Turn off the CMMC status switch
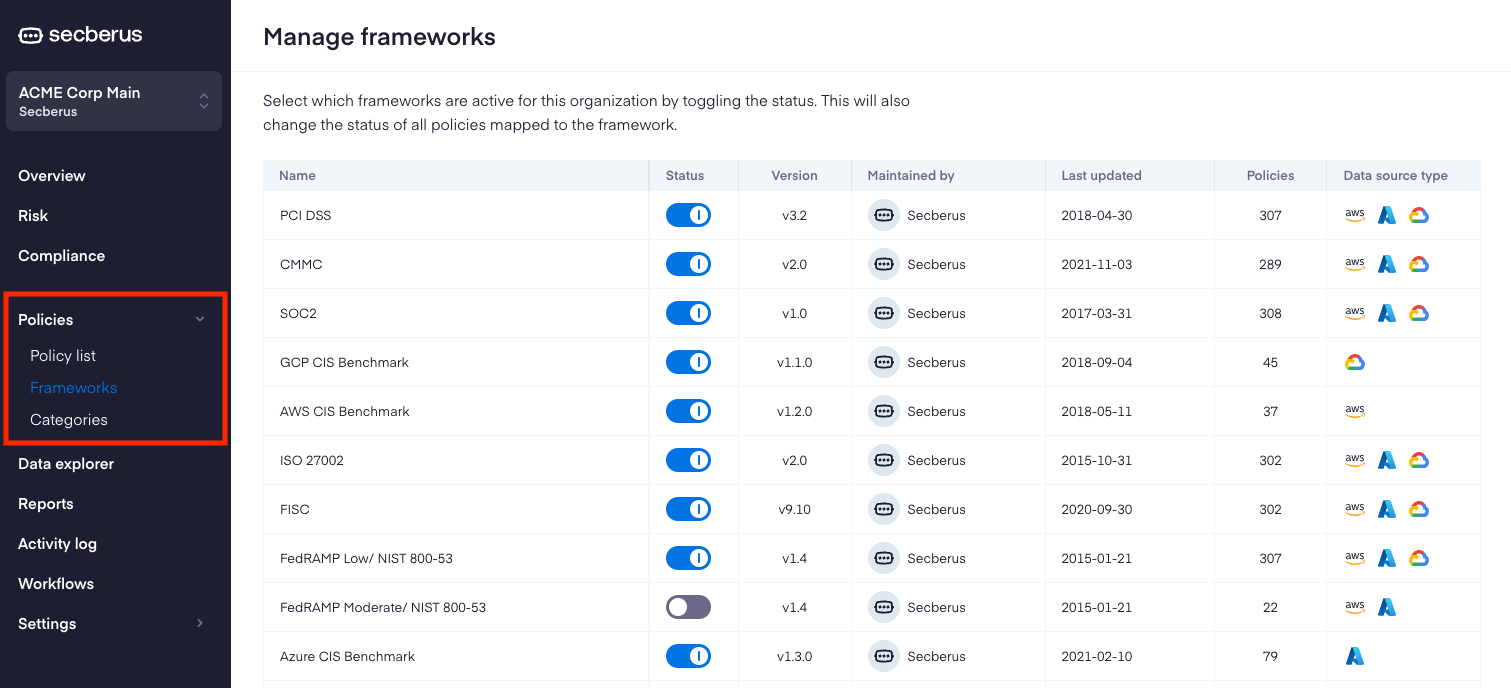 (x=688, y=264)
